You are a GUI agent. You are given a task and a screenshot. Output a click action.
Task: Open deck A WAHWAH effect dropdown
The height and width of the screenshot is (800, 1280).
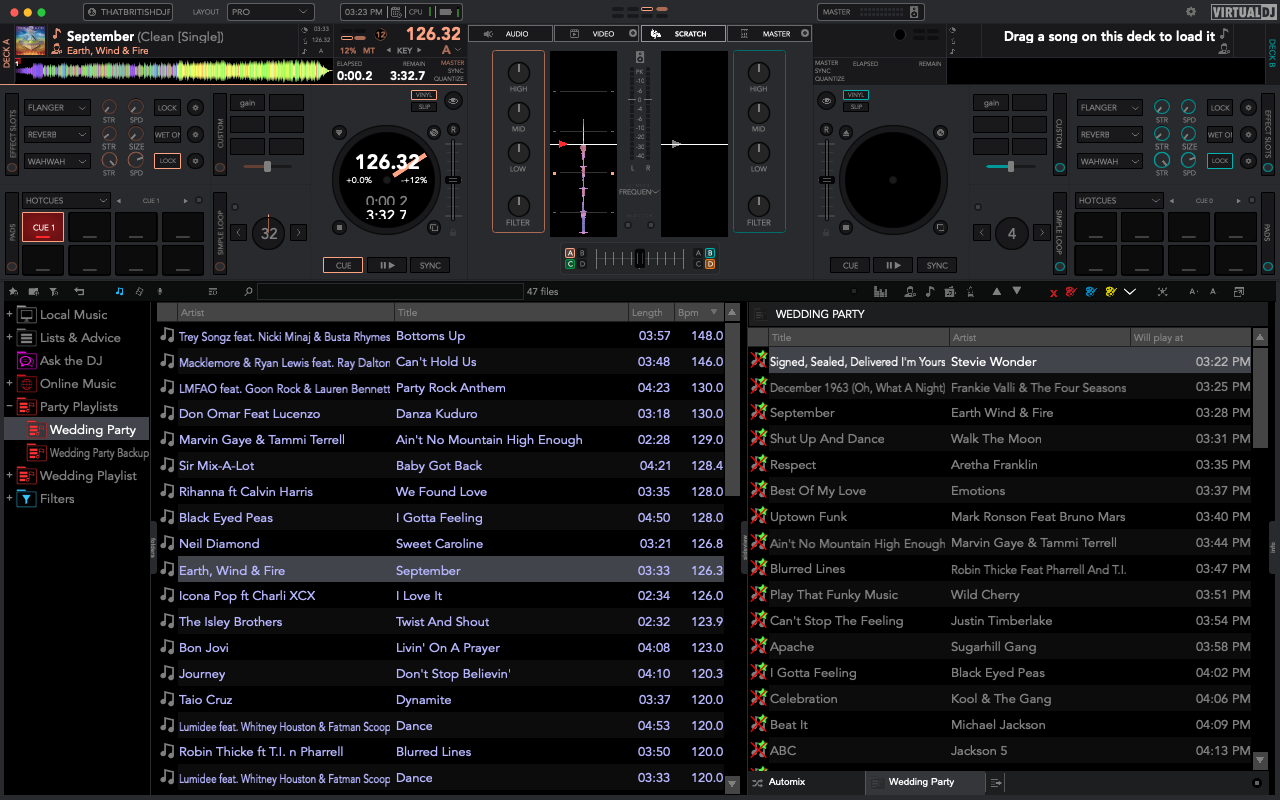(x=57, y=161)
